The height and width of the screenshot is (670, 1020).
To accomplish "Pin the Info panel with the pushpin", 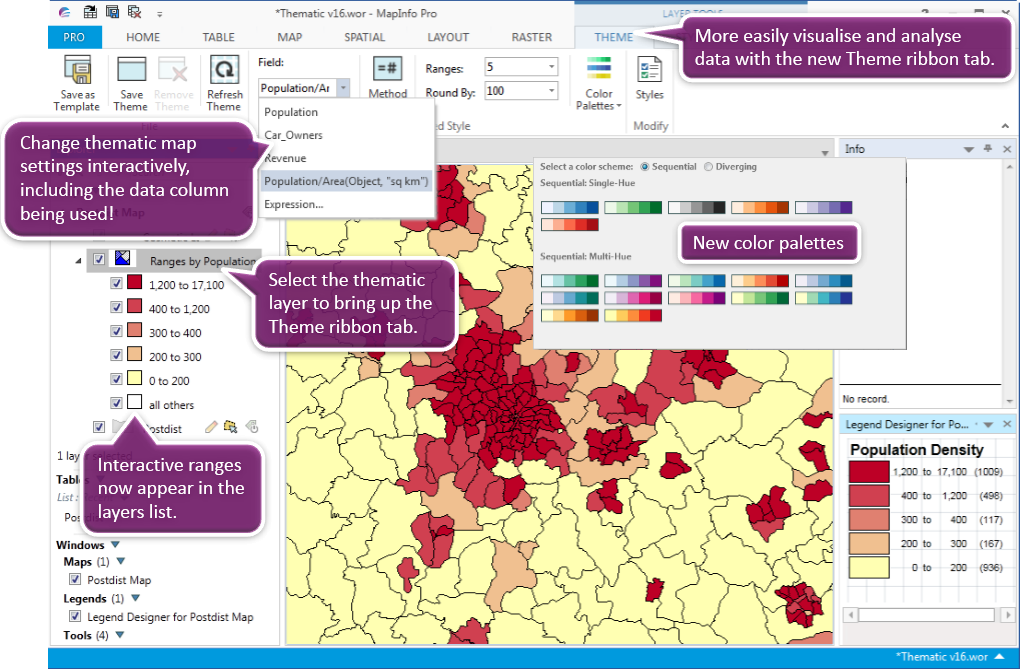I will click(x=988, y=149).
